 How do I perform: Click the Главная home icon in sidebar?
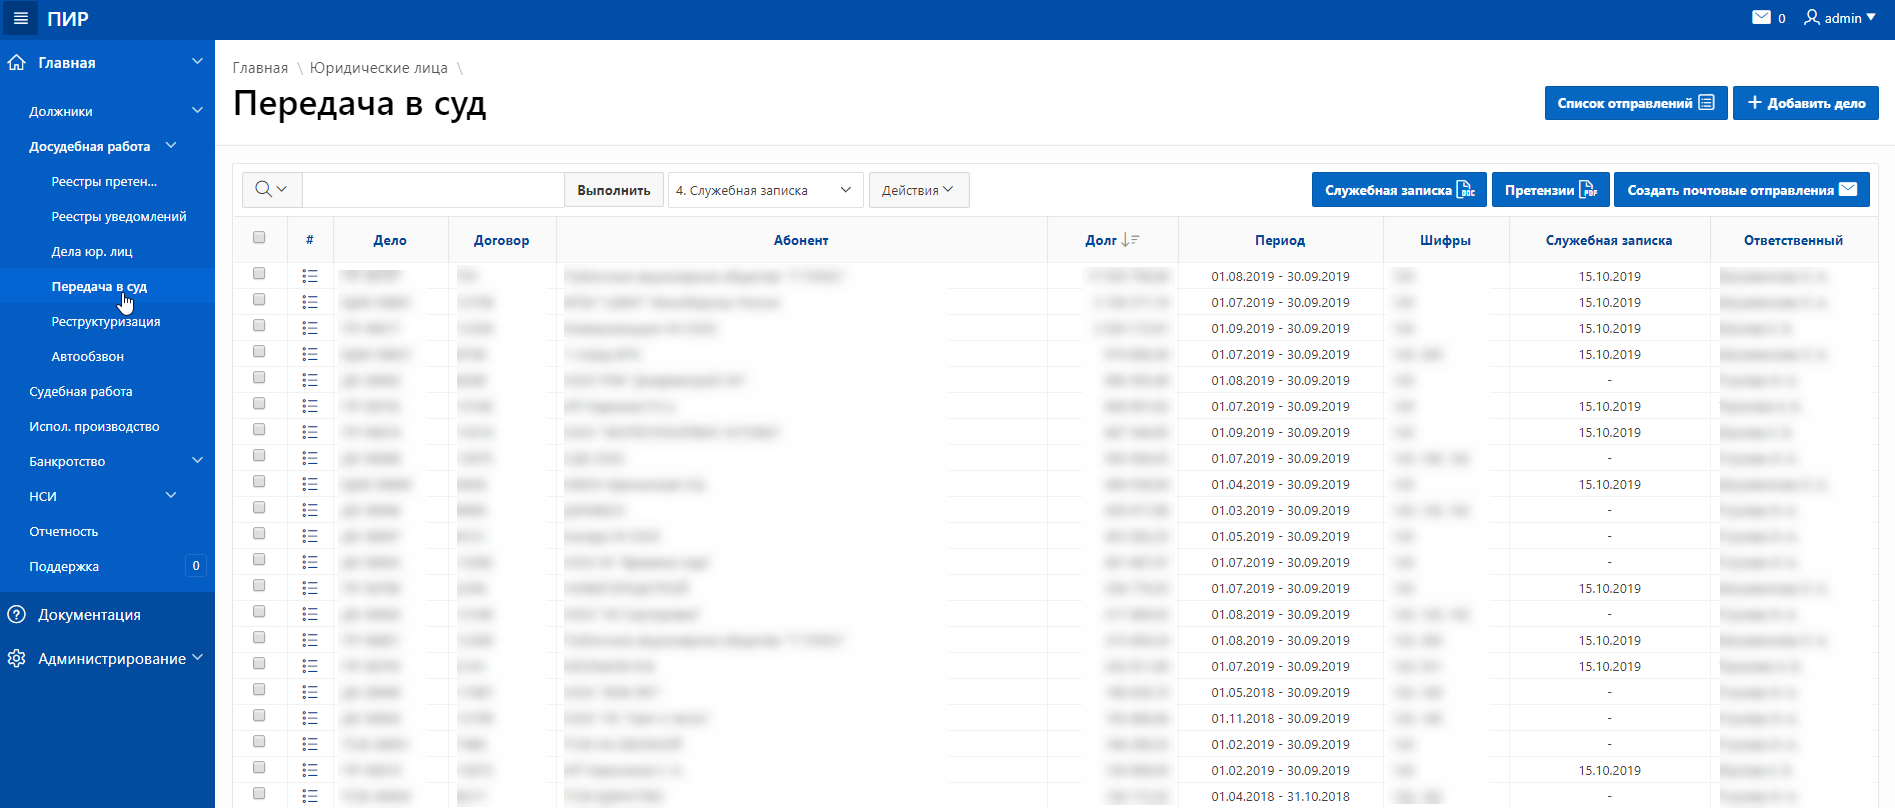(16, 62)
